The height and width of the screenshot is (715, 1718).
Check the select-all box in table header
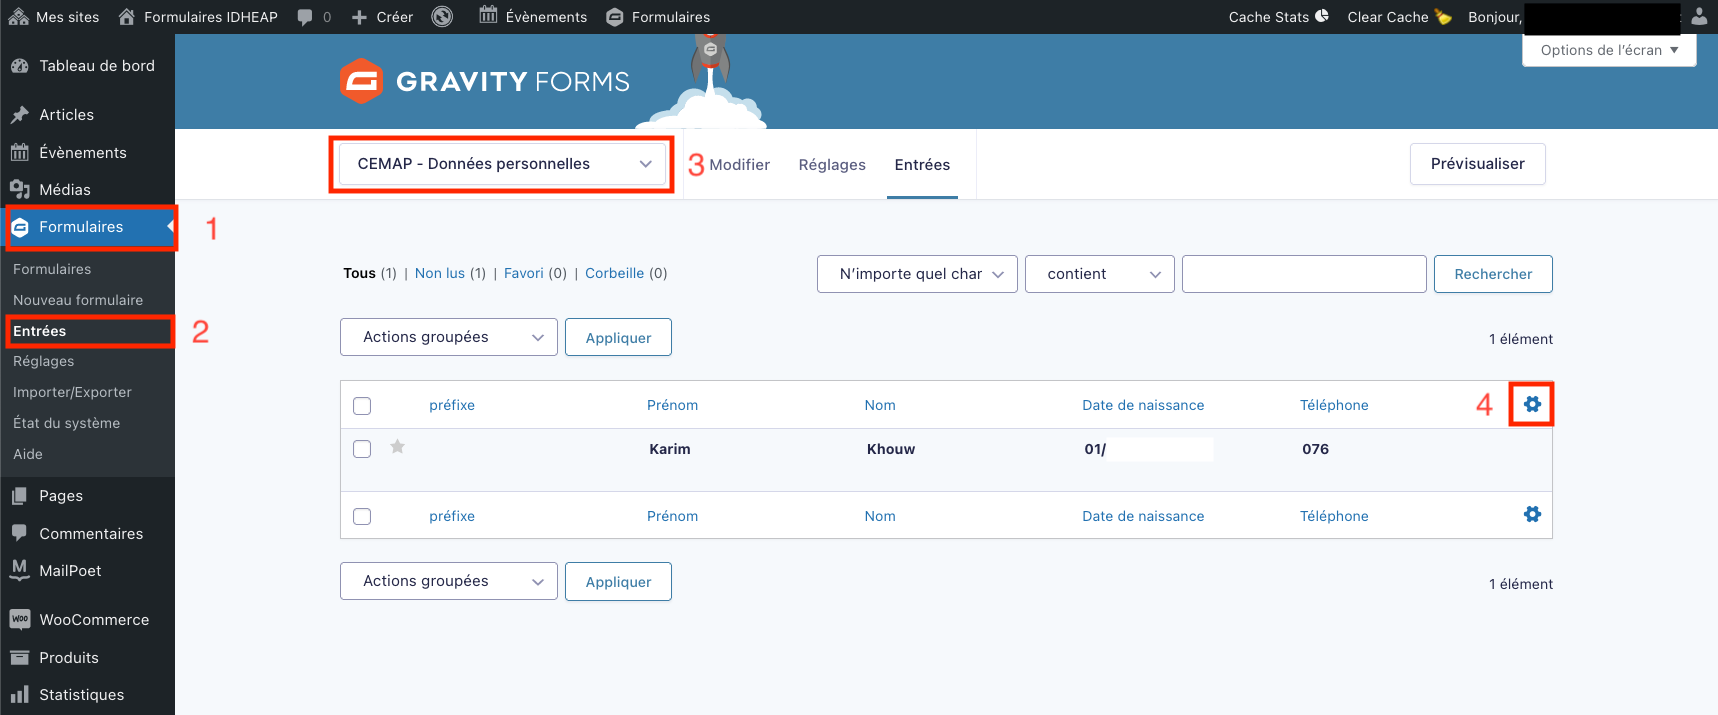tap(362, 406)
